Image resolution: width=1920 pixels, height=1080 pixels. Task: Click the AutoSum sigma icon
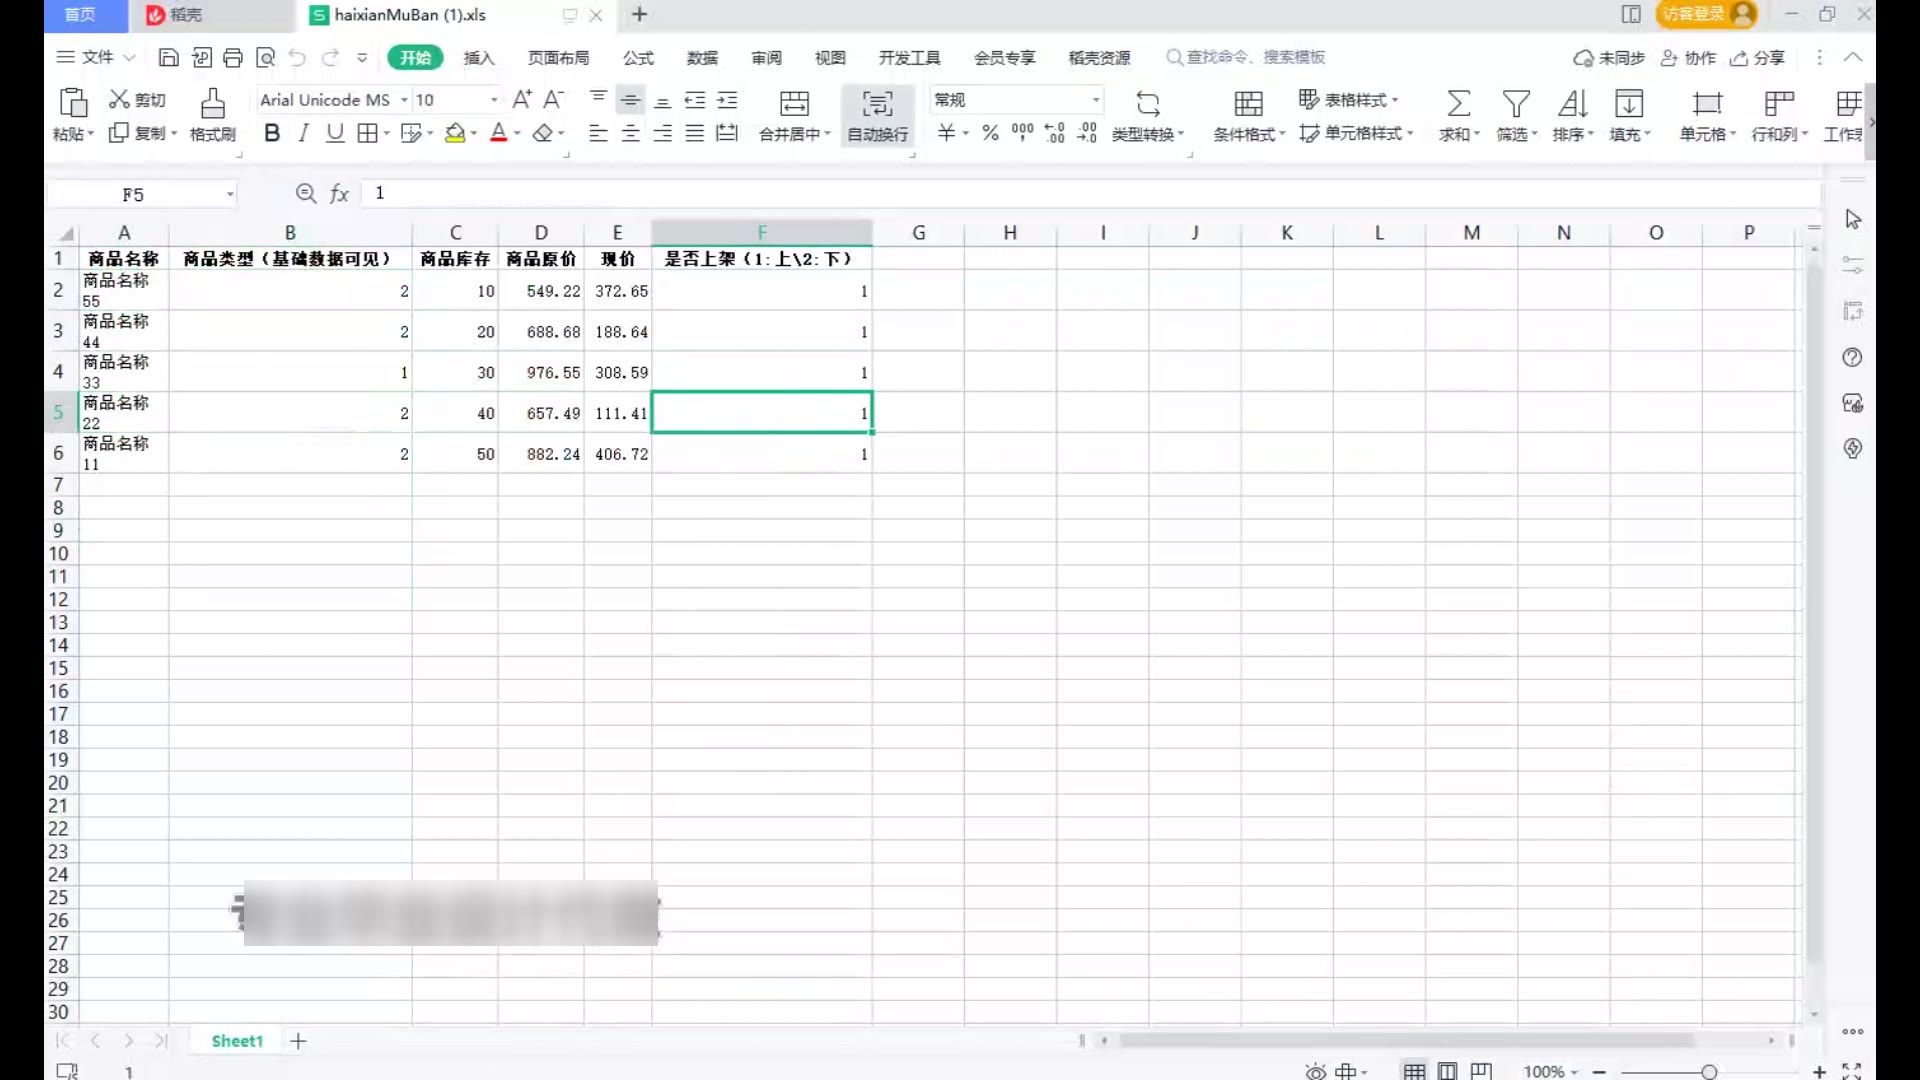[x=1458, y=104]
